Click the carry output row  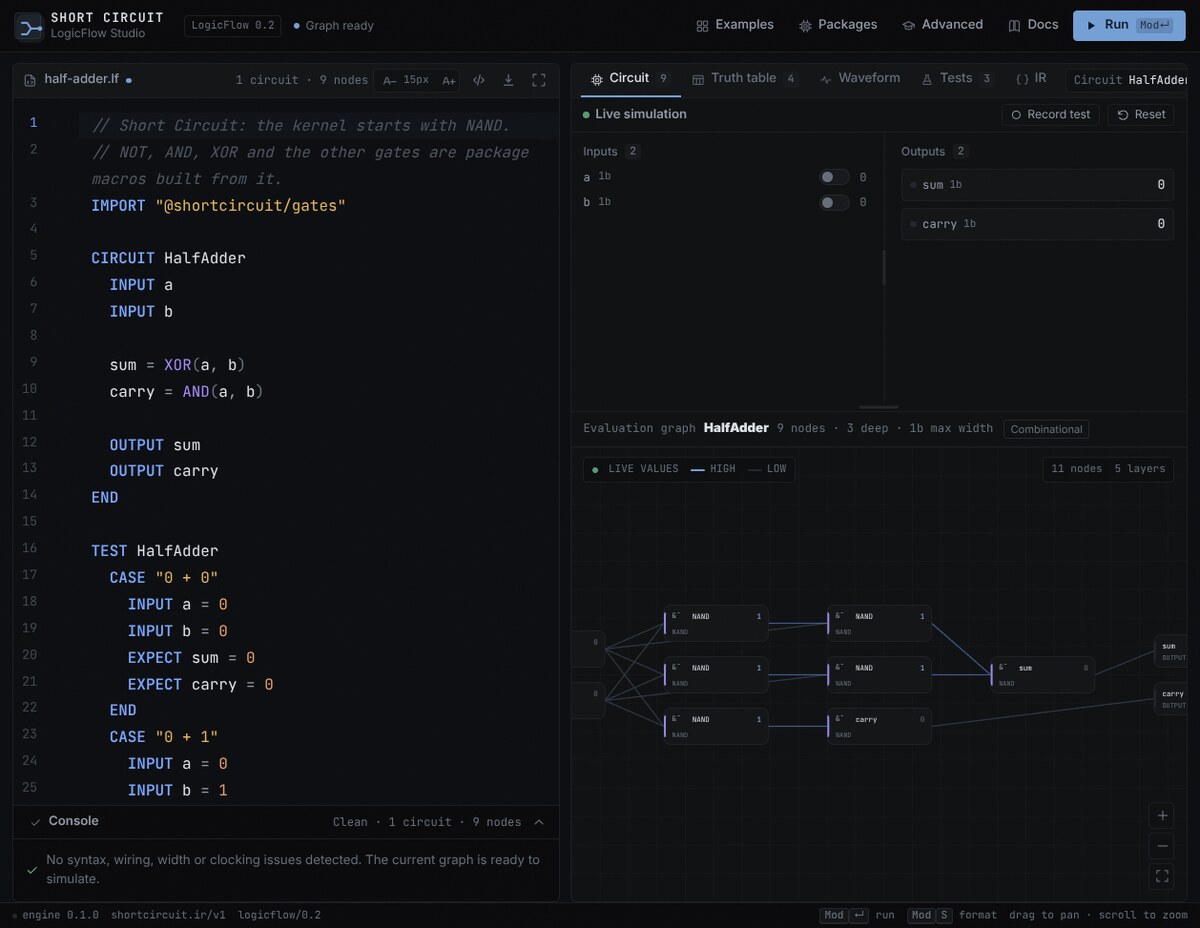tap(1037, 224)
